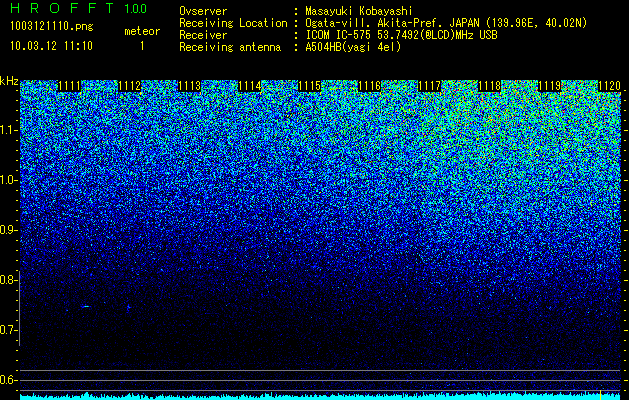Click the 0.6 frequency axis label
The image size is (629, 400).
[x=8, y=380]
